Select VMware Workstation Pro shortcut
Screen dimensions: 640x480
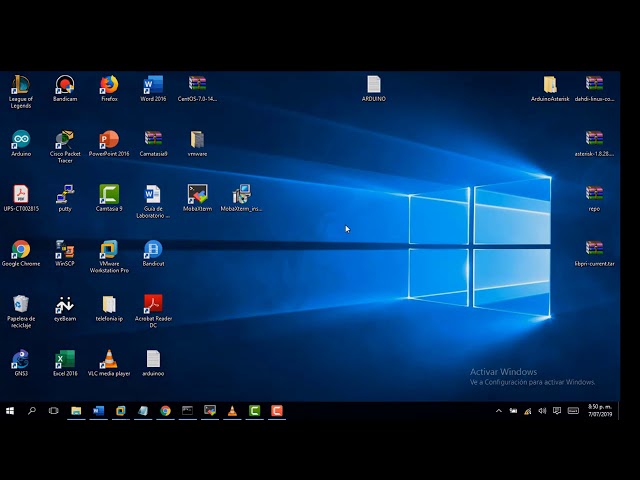pyautogui.click(x=109, y=256)
